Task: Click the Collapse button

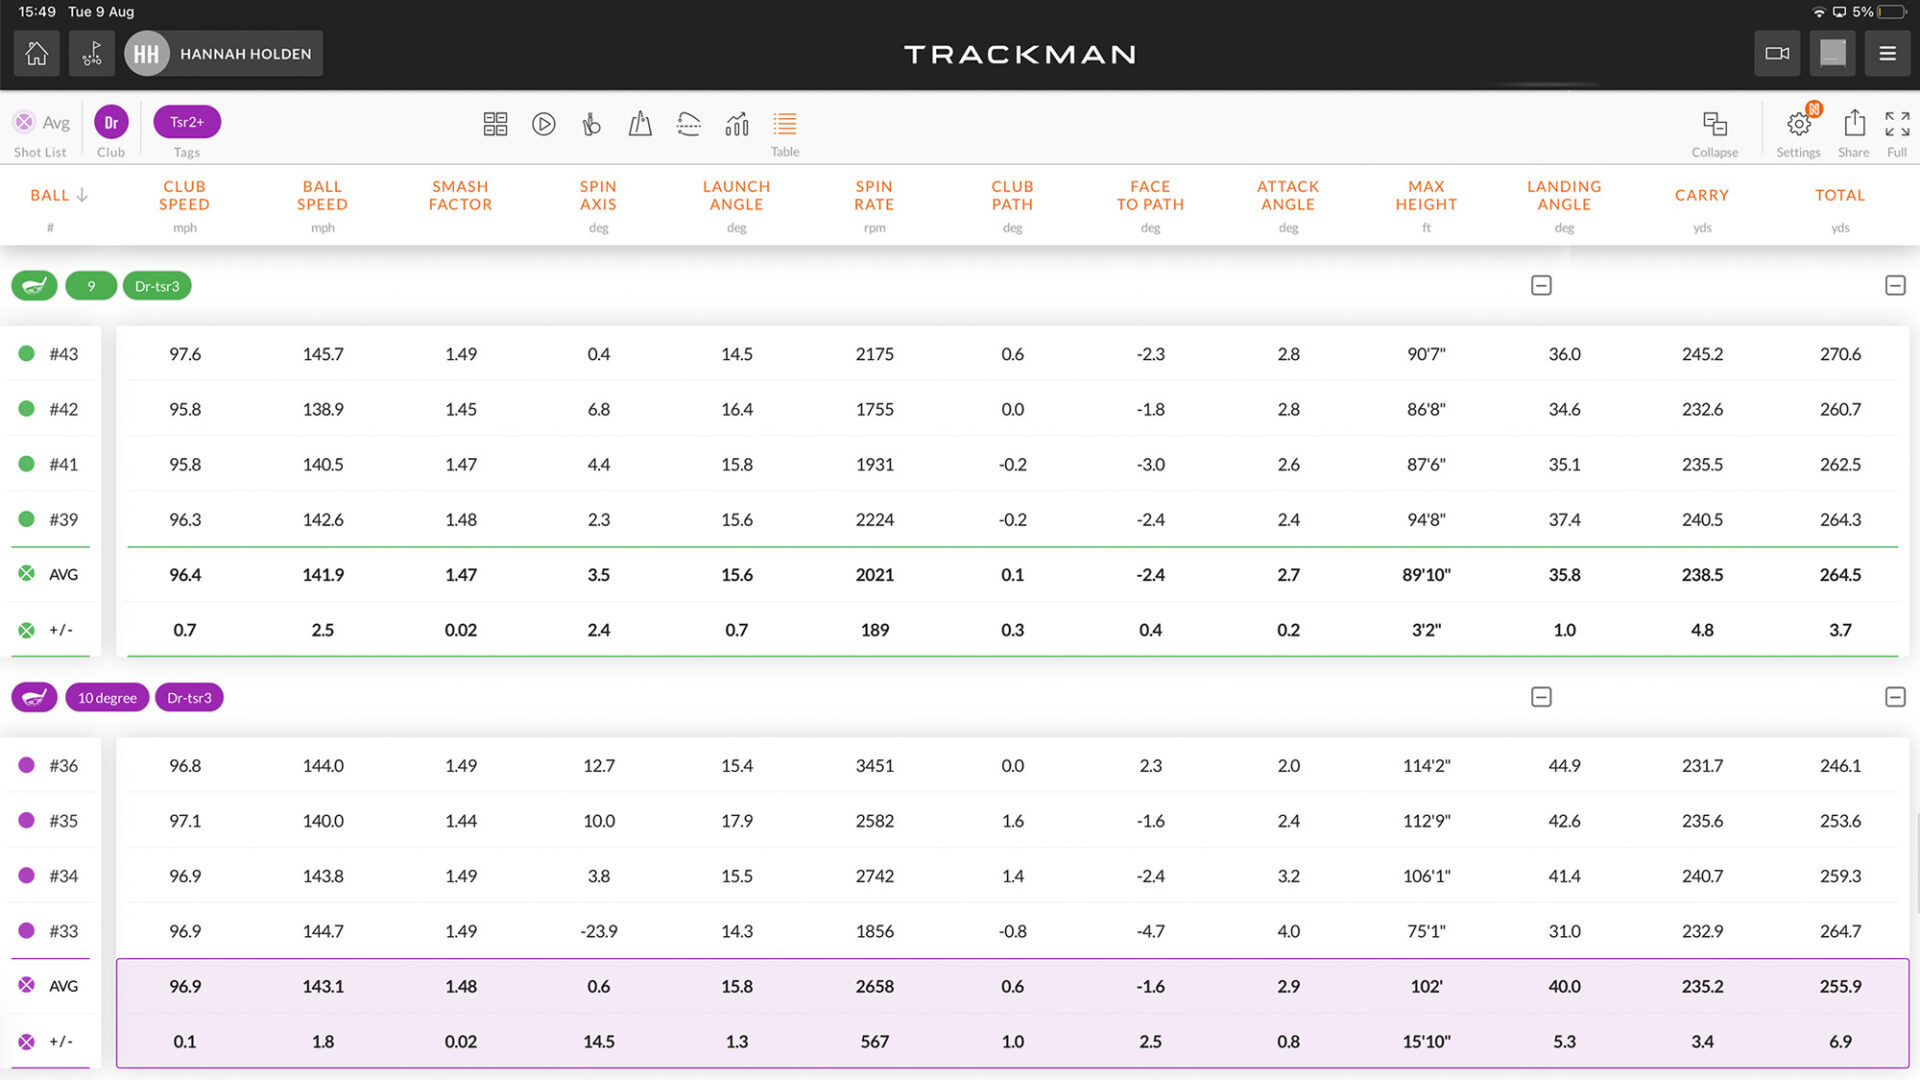Action: click(x=1715, y=124)
